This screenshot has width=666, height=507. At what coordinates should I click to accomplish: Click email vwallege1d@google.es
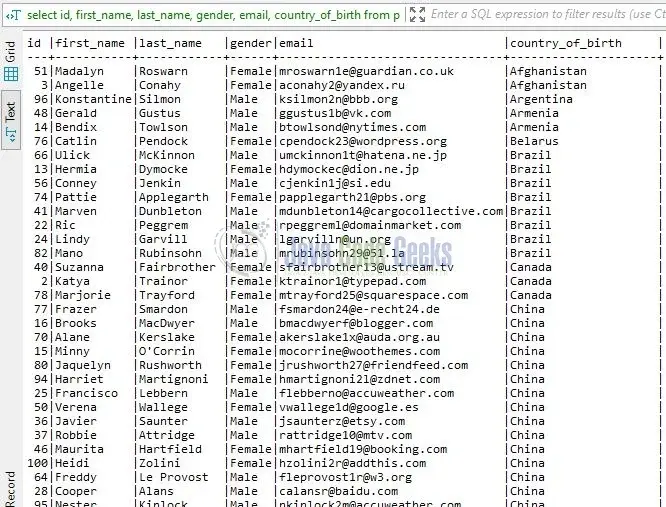coord(349,408)
